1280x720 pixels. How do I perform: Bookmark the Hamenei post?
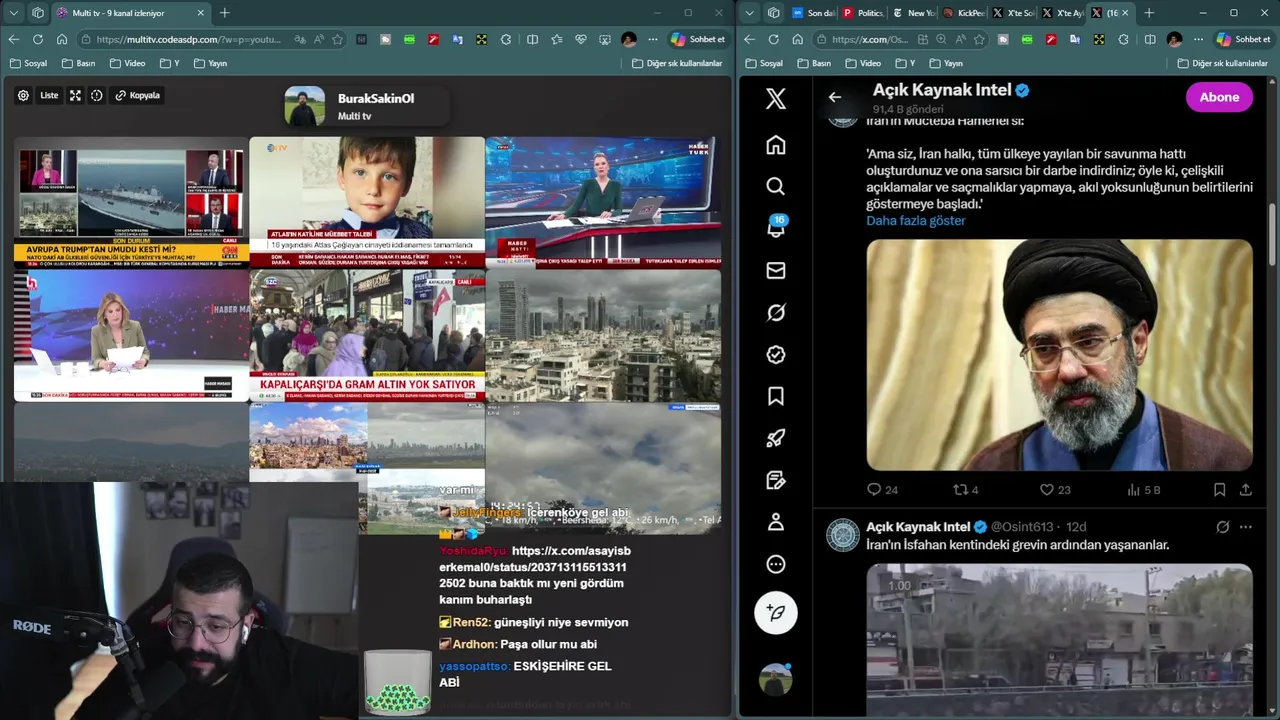pyautogui.click(x=1219, y=490)
